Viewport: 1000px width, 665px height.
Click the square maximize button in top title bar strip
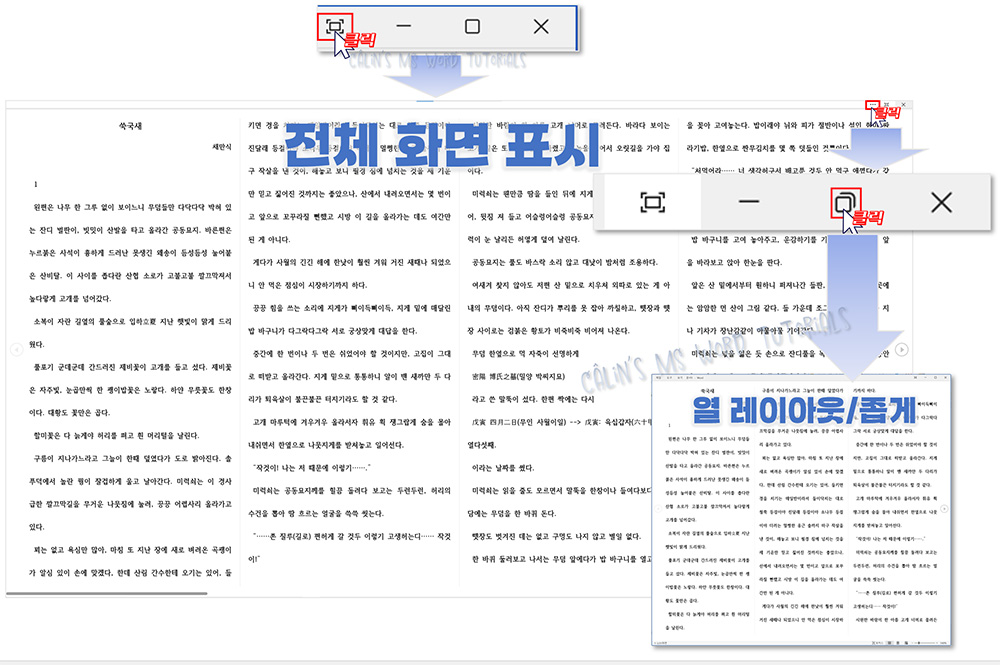(x=472, y=26)
